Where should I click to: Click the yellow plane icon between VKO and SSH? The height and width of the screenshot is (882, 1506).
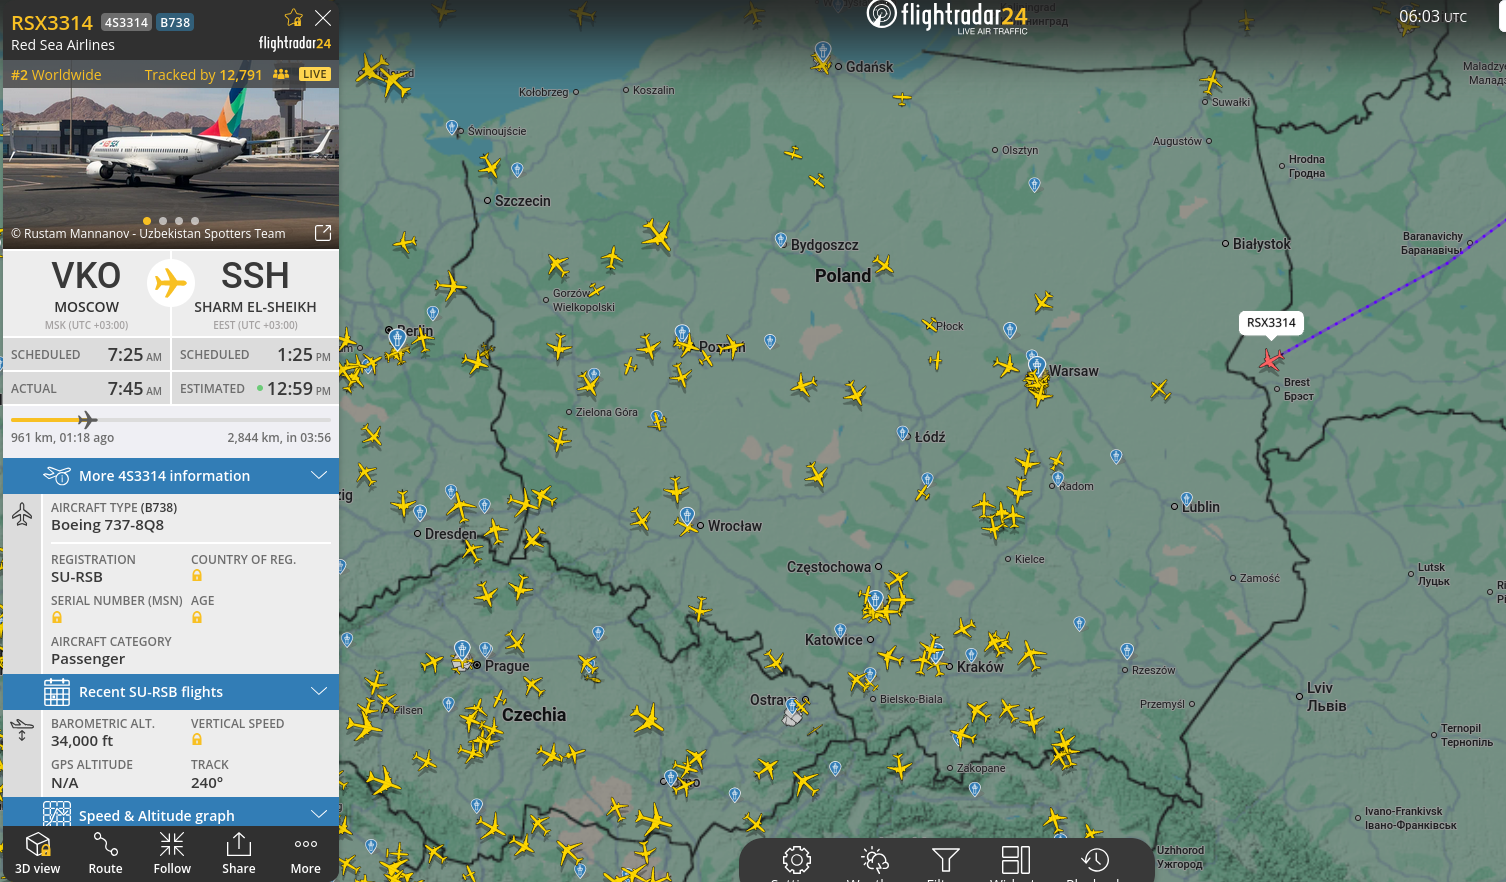(171, 283)
